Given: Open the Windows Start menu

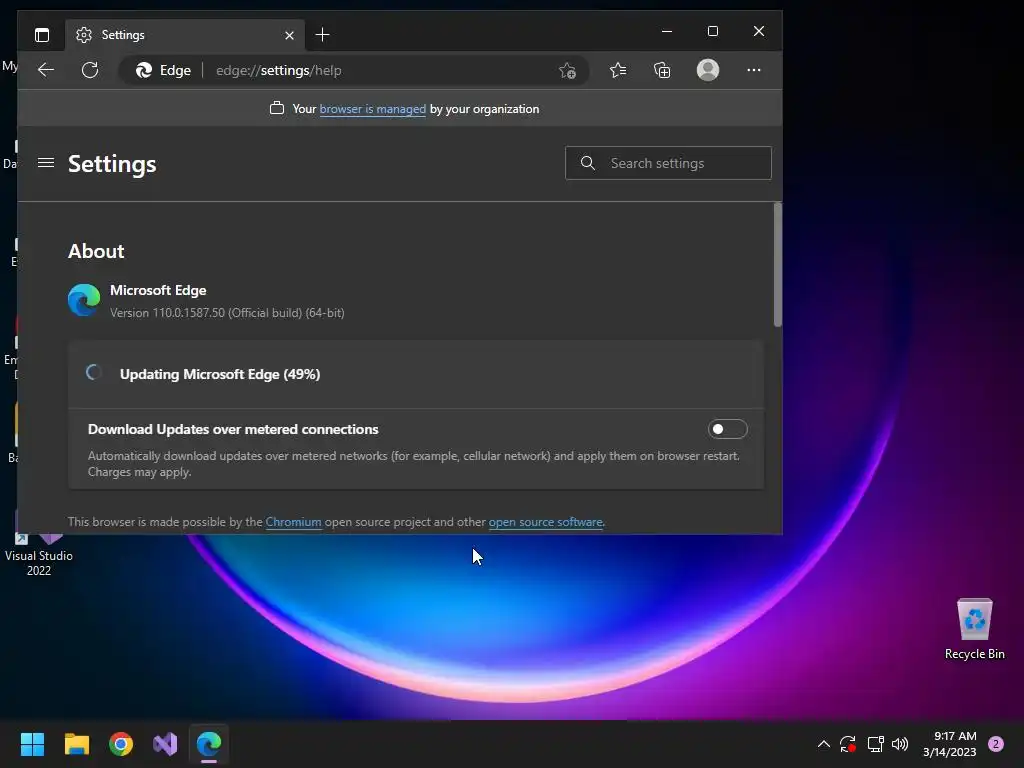Looking at the screenshot, I should point(32,744).
